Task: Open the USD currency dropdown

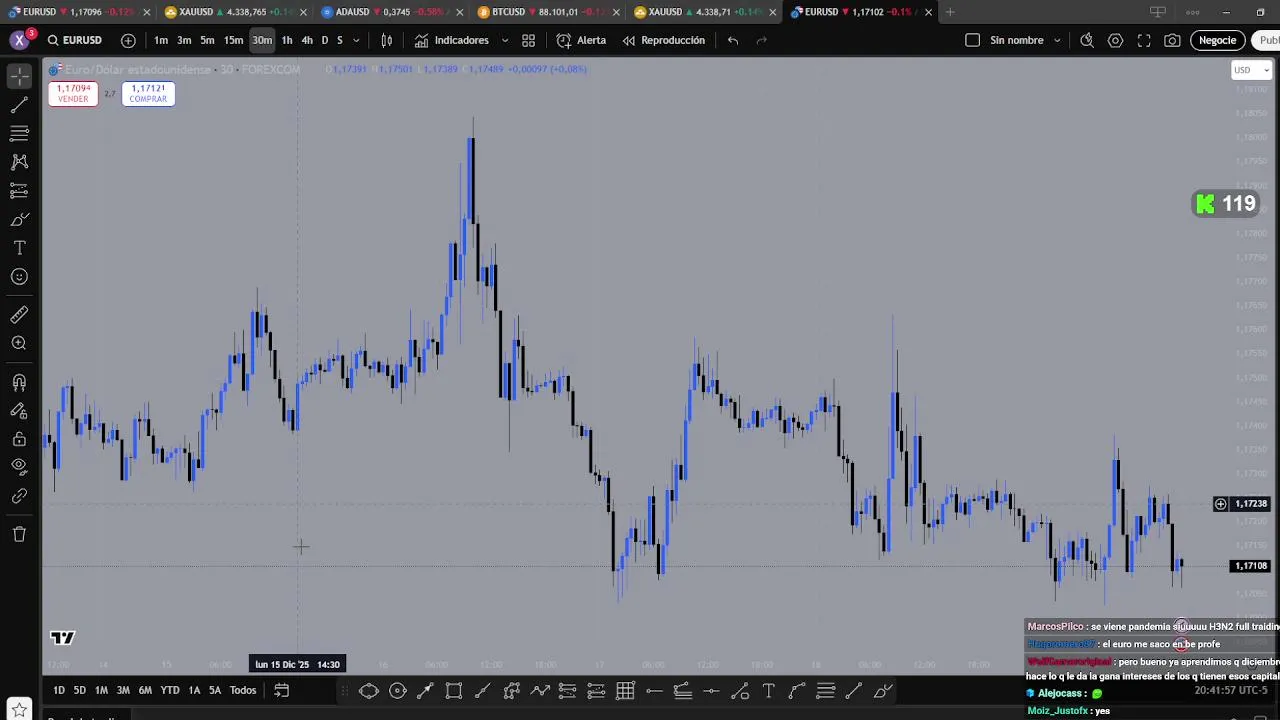Action: [1251, 70]
